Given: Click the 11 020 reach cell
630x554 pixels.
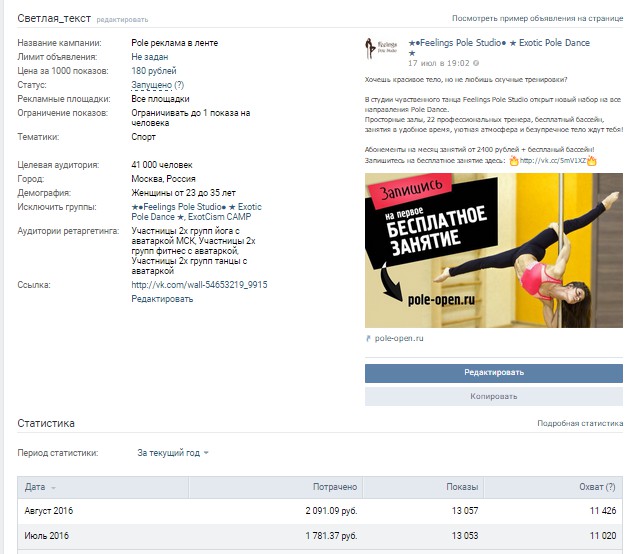Looking at the screenshot, I should click(603, 536).
